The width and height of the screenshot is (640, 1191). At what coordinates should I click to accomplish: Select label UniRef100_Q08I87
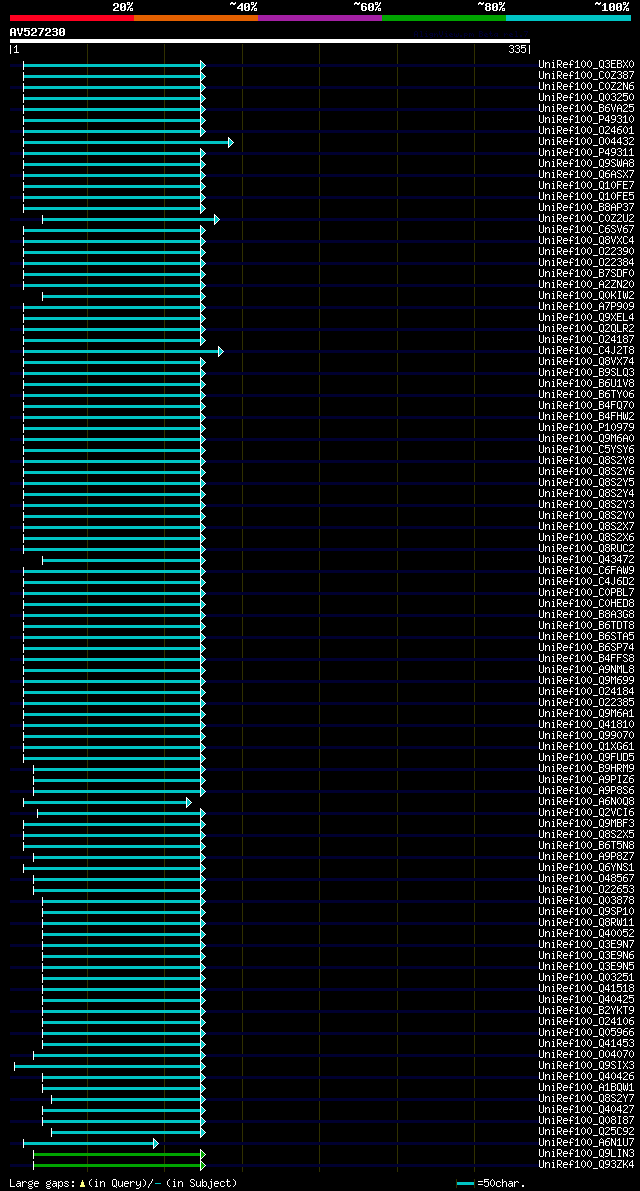coord(586,1121)
